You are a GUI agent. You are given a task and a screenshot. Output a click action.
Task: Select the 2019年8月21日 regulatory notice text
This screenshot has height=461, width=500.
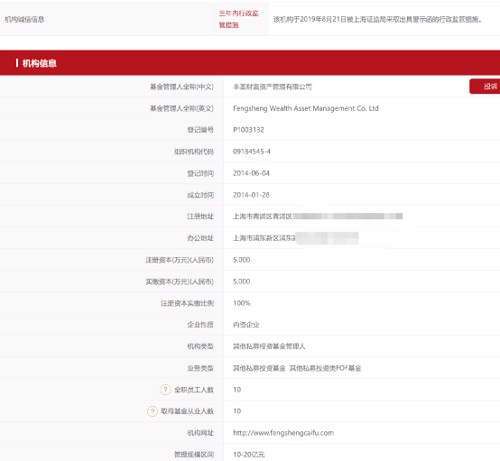[x=378, y=19]
